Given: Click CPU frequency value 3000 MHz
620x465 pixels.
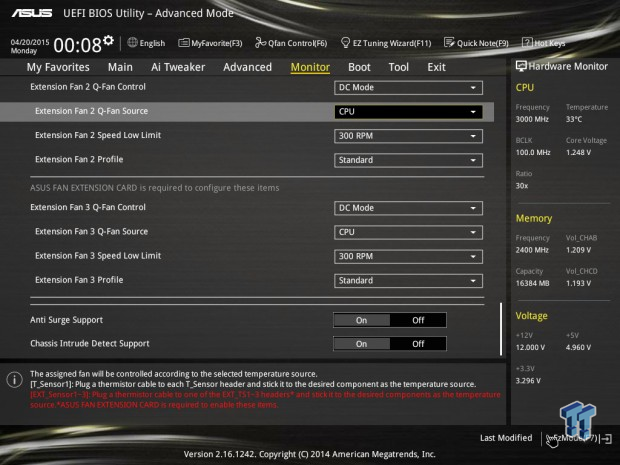Looking at the screenshot, I should point(532,119).
